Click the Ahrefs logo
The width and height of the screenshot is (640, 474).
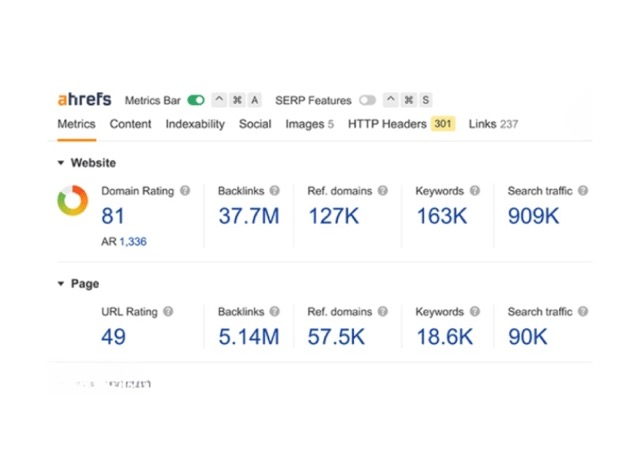click(x=84, y=100)
